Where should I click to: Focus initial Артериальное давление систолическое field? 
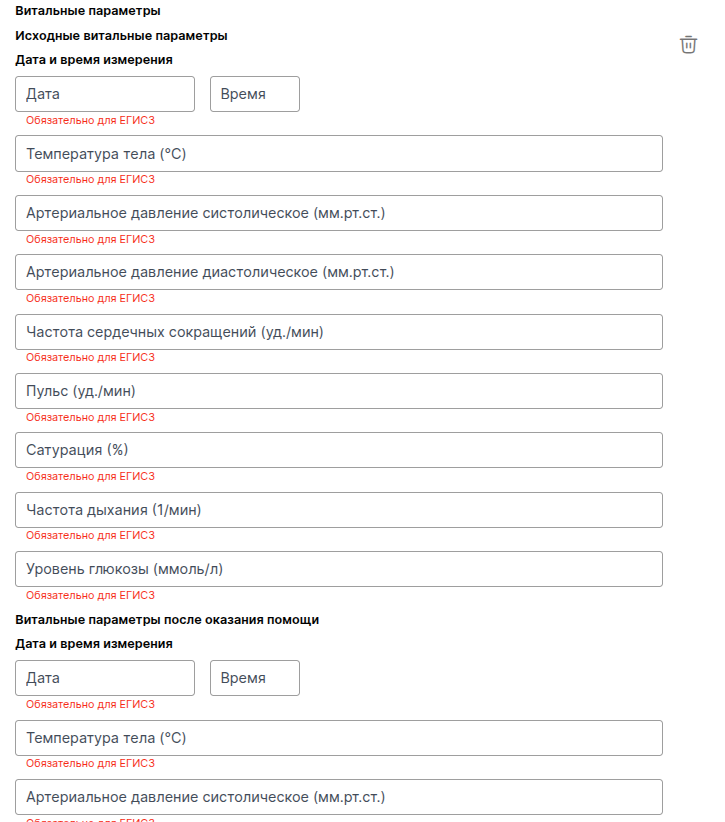[339, 213]
